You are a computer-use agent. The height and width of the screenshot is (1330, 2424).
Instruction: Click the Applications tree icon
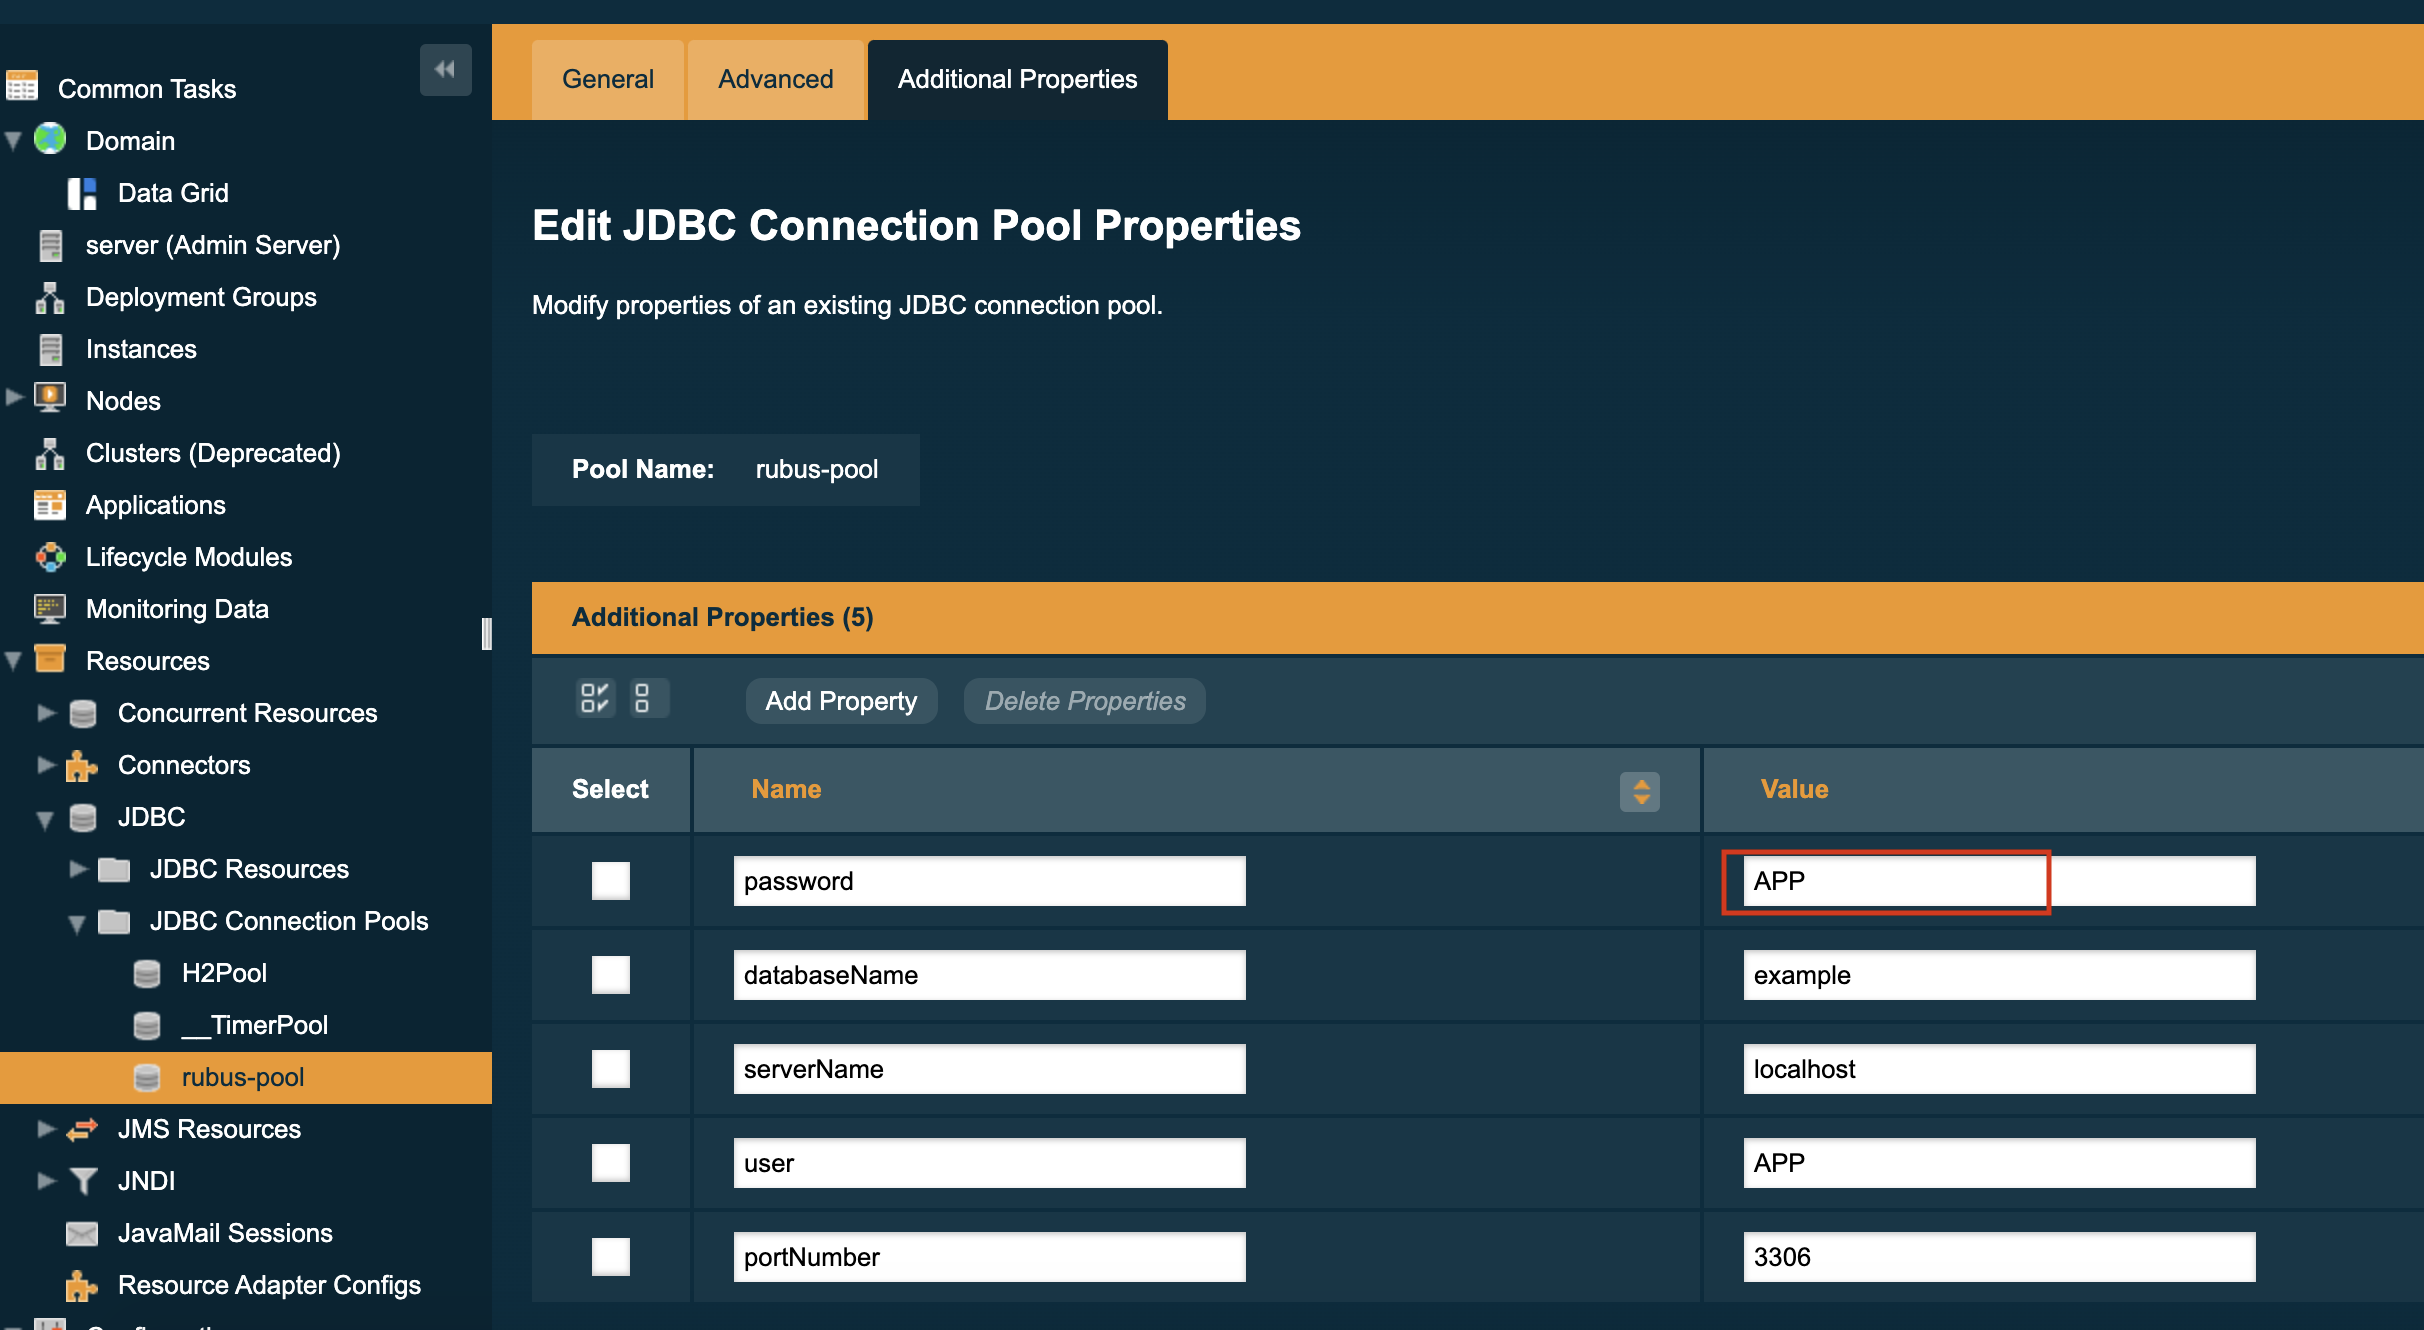50,505
